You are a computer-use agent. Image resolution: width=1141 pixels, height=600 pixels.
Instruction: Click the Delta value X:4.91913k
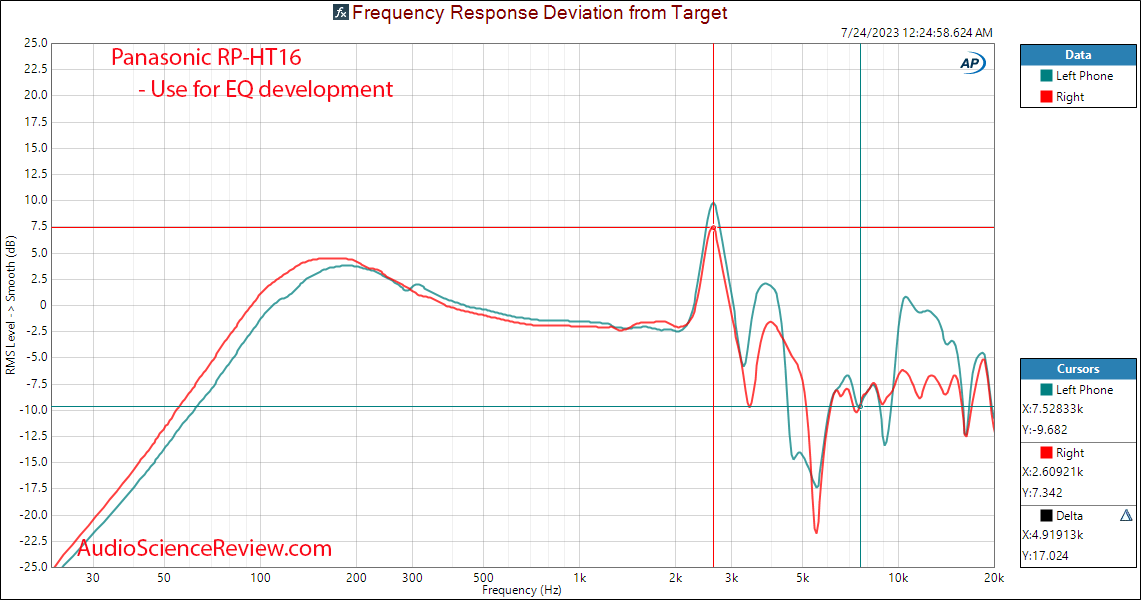(1053, 535)
